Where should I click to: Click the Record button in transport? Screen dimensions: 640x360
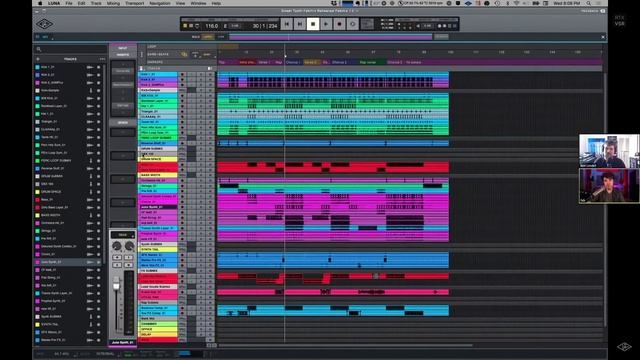339,24
